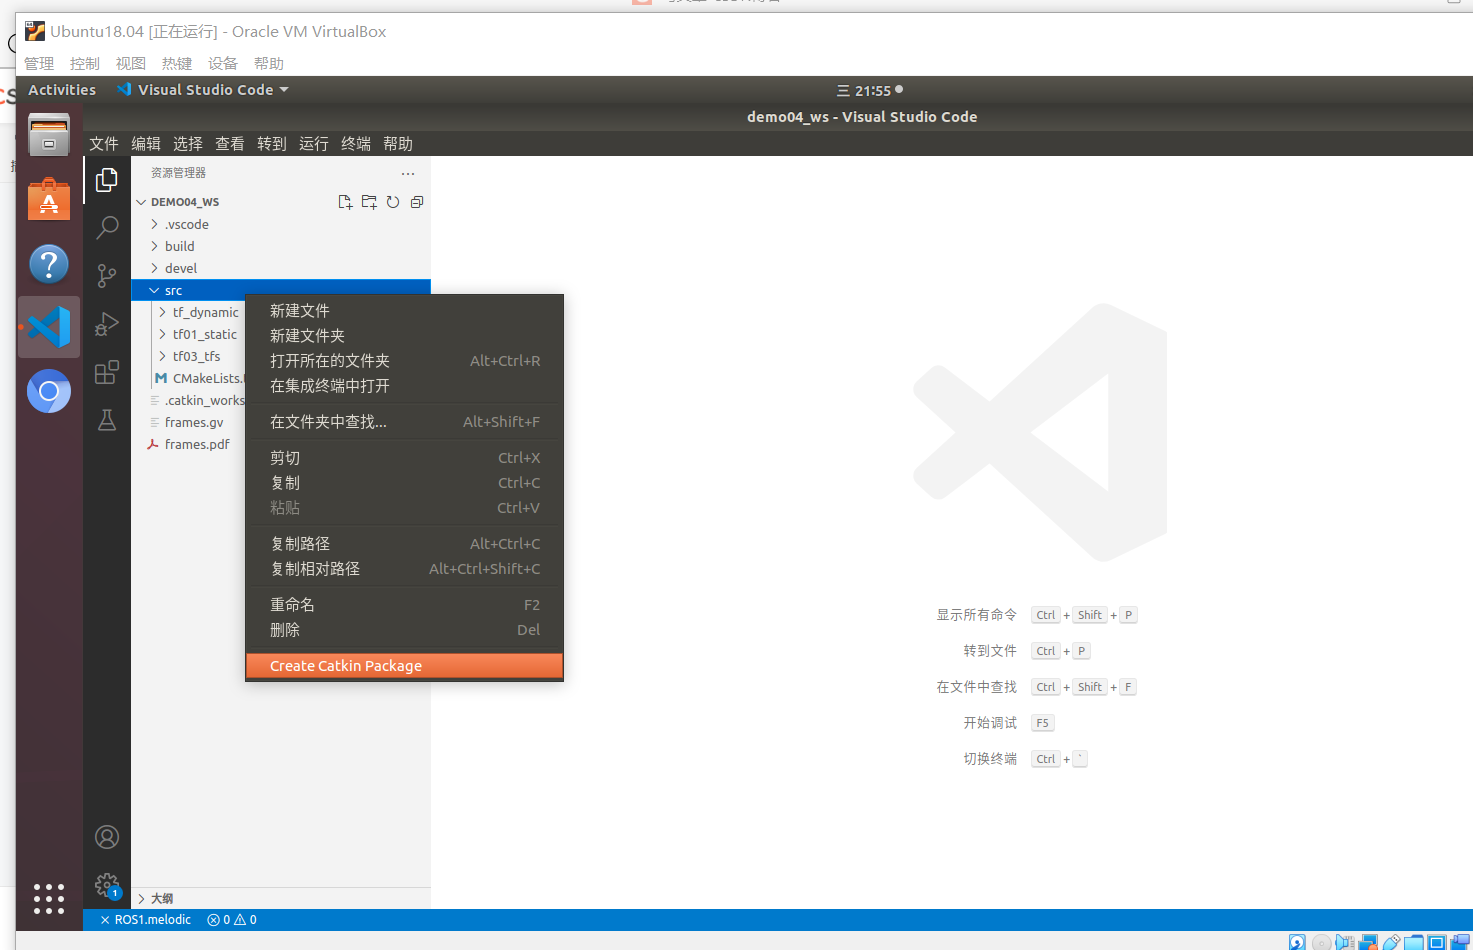Click errors and warnings status indicator
This screenshot has height=950, width=1473.
point(232,920)
